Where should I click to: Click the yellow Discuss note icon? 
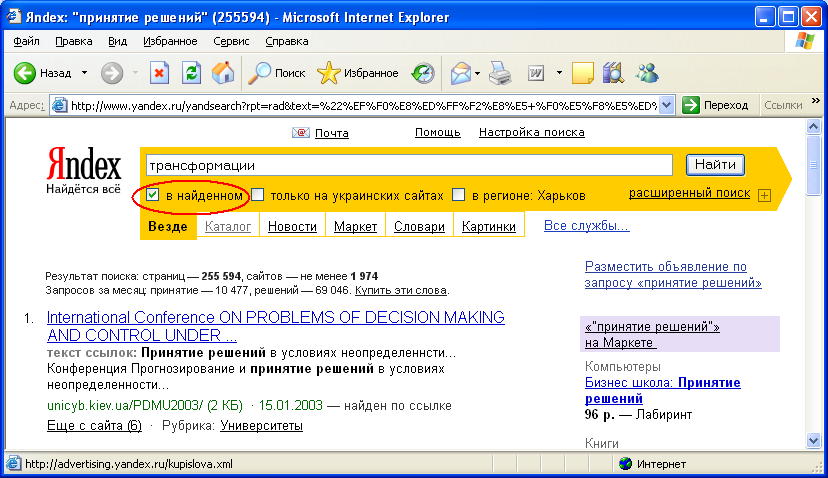click(x=582, y=73)
